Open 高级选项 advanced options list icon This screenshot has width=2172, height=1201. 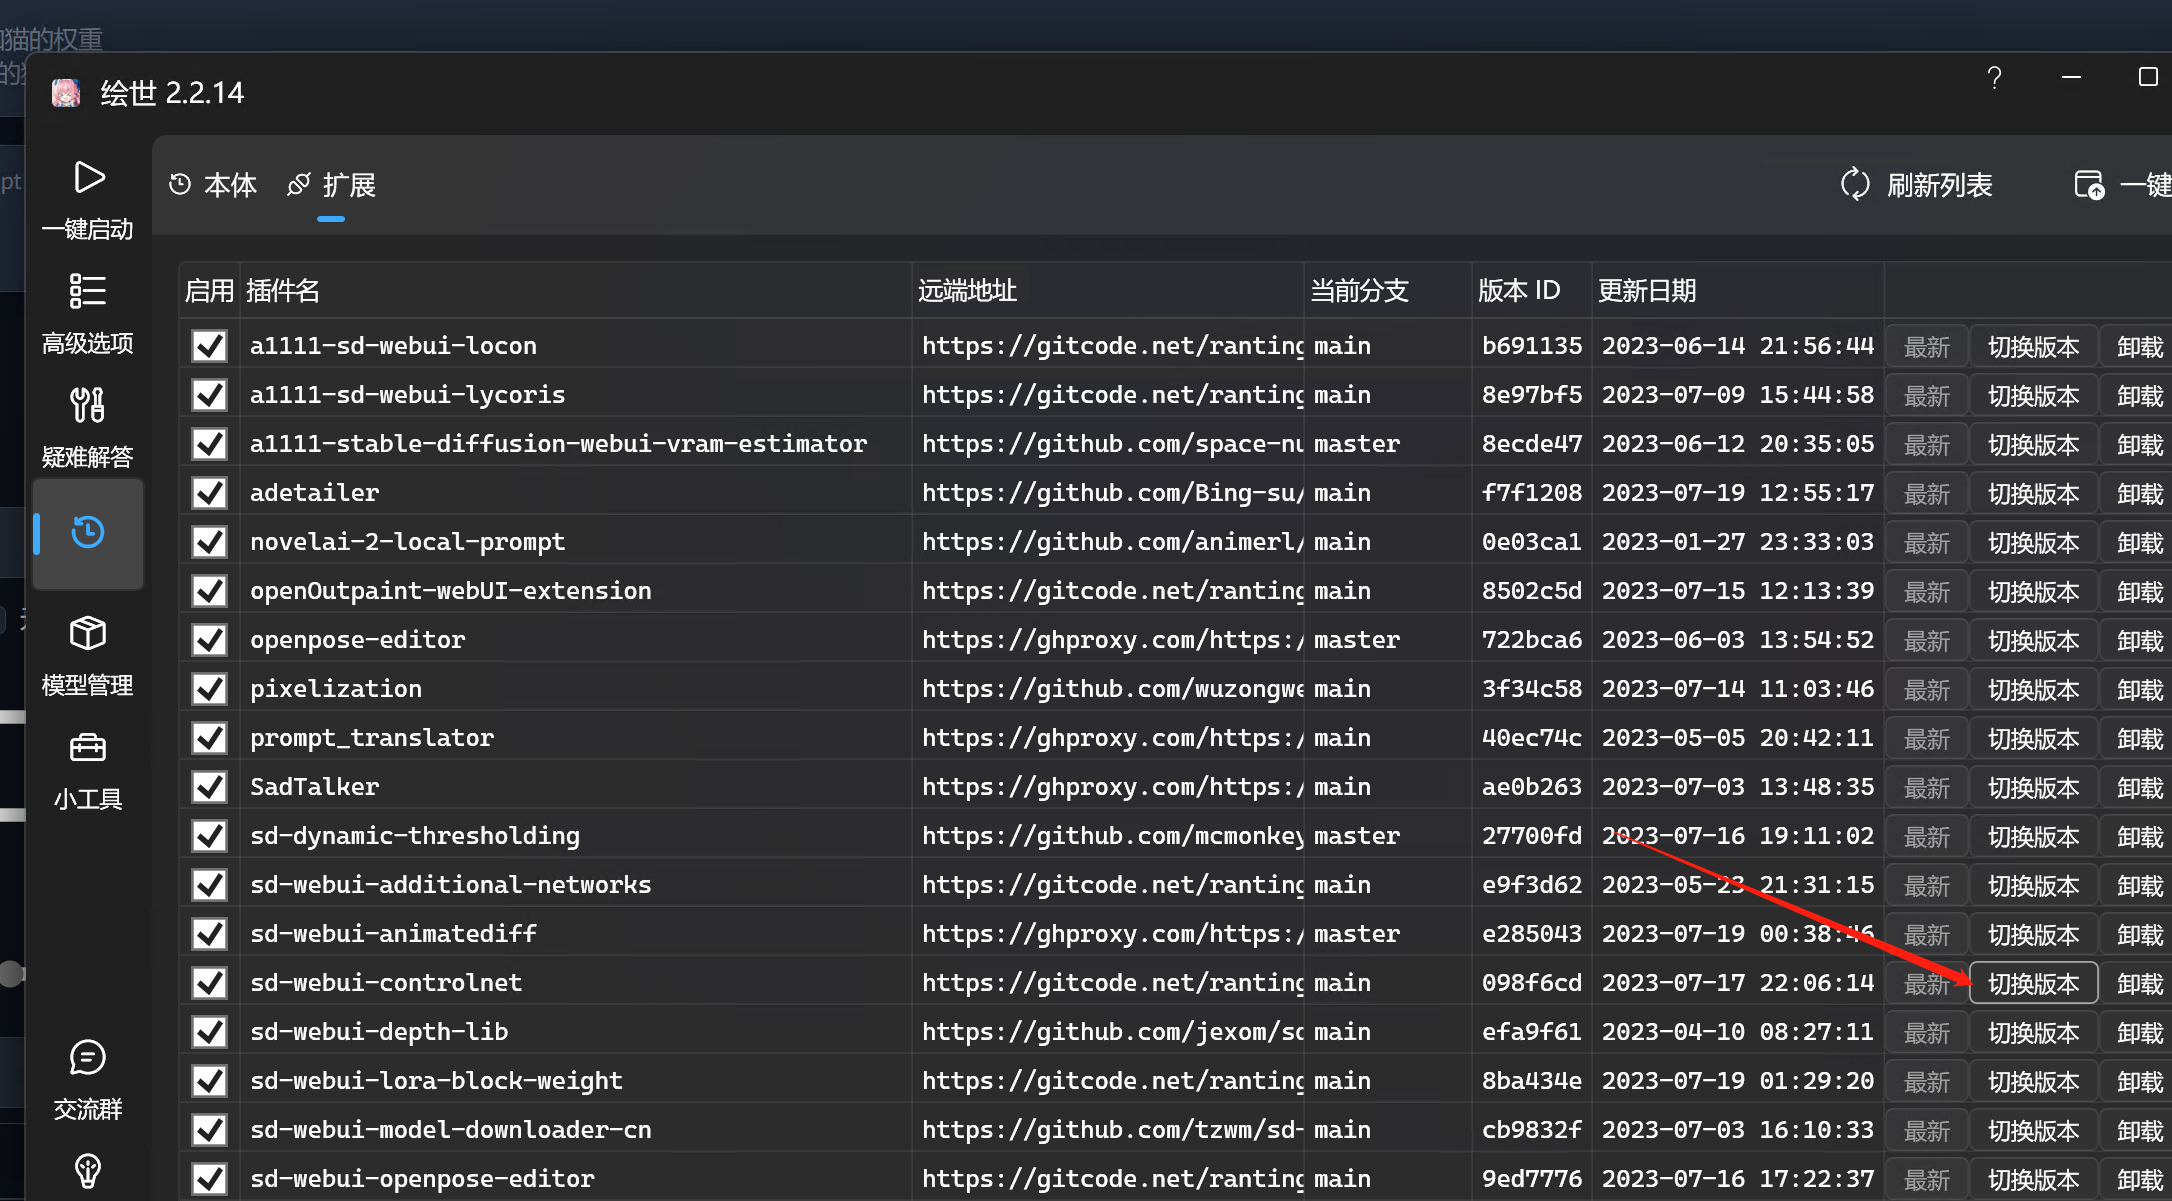coord(88,291)
